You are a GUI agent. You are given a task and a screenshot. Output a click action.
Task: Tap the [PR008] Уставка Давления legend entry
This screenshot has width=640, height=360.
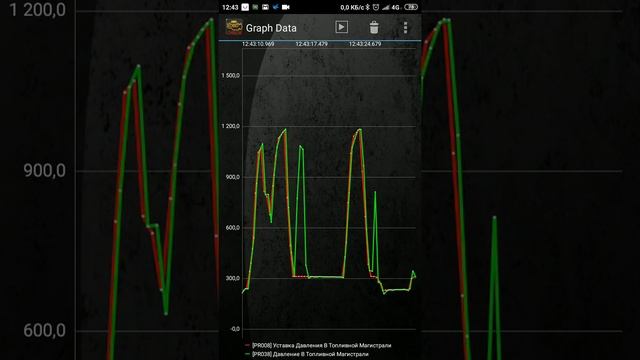pyautogui.click(x=321, y=345)
